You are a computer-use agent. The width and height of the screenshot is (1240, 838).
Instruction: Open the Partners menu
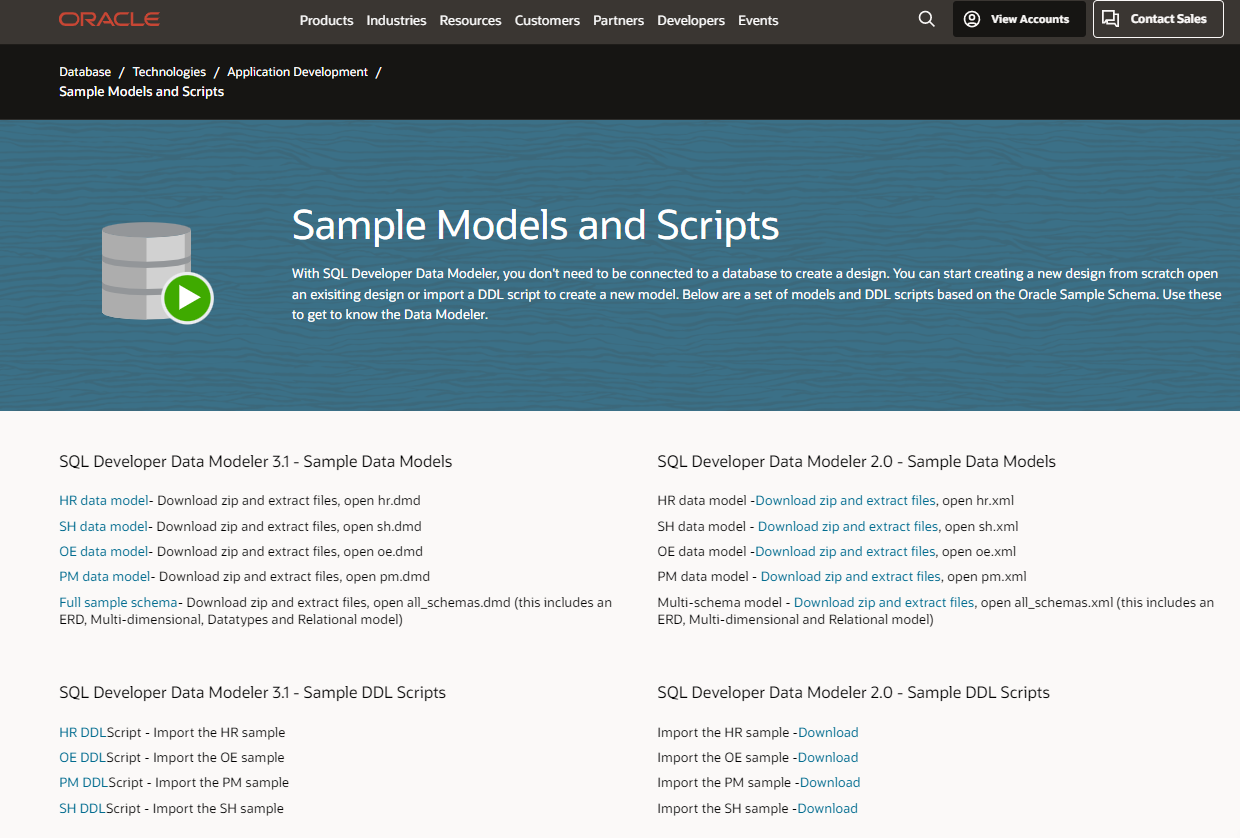tap(619, 20)
